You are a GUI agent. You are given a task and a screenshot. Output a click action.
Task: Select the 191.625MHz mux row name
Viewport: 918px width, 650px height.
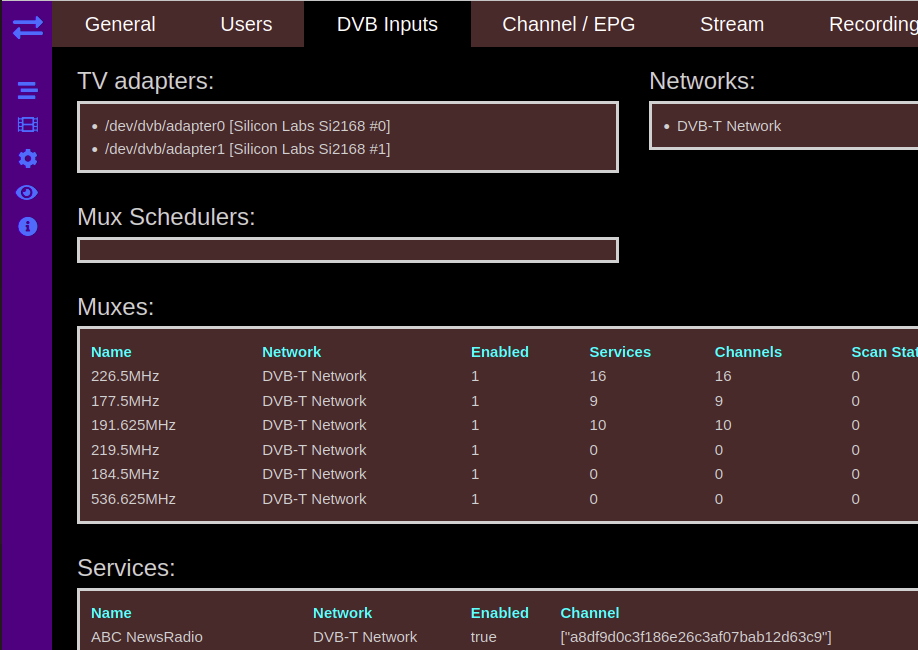coord(133,425)
